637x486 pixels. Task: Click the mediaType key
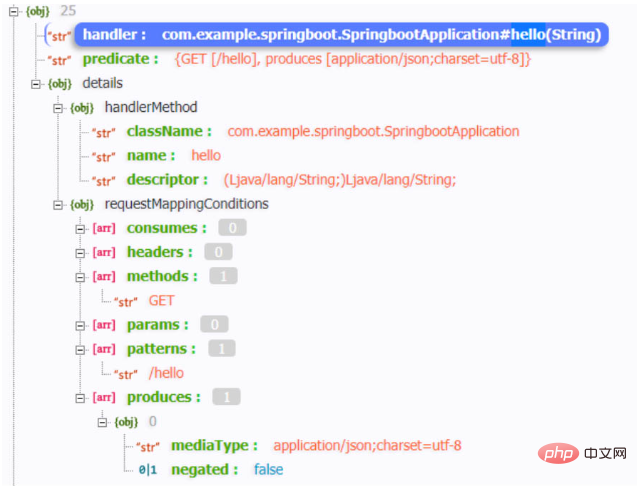coord(214,446)
